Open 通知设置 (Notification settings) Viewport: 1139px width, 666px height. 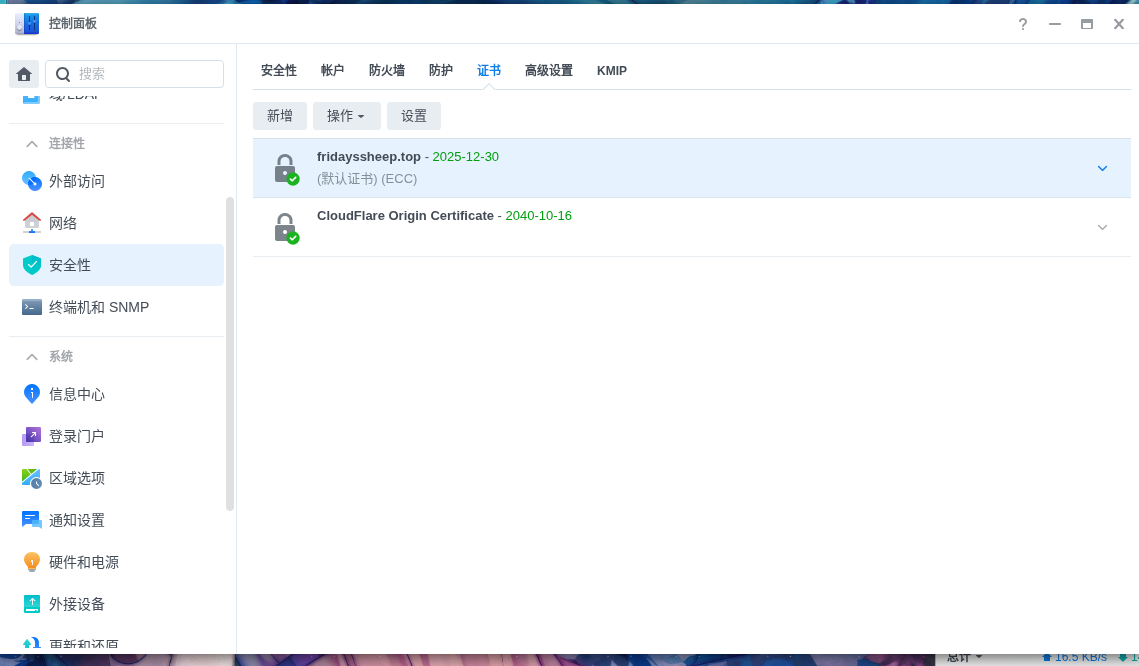(77, 520)
